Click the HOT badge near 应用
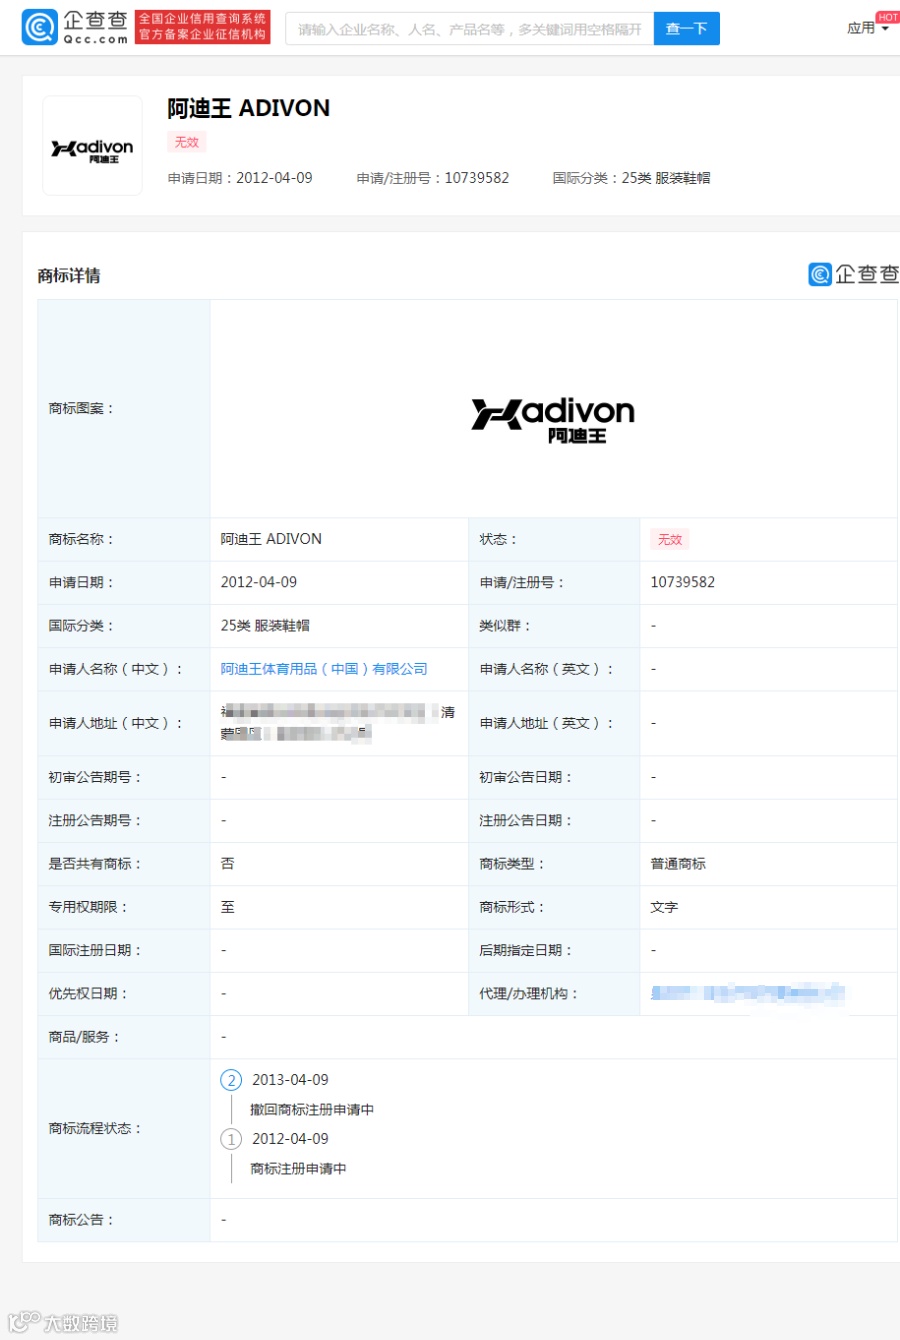Screen dimensions: 900x1340 tap(887, 17)
